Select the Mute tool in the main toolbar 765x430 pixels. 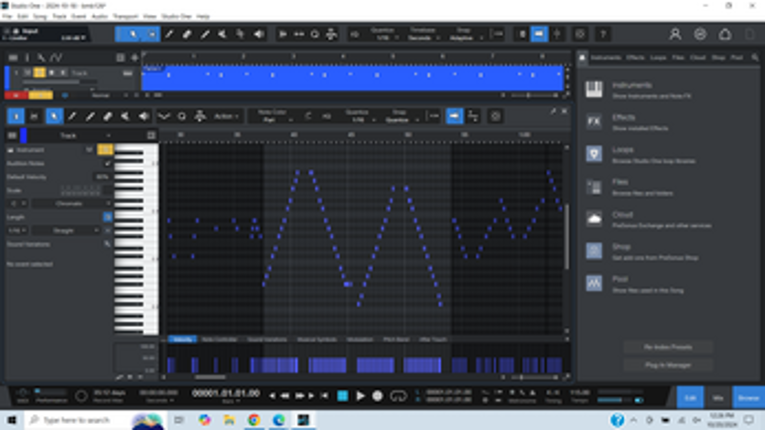(x=222, y=34)
